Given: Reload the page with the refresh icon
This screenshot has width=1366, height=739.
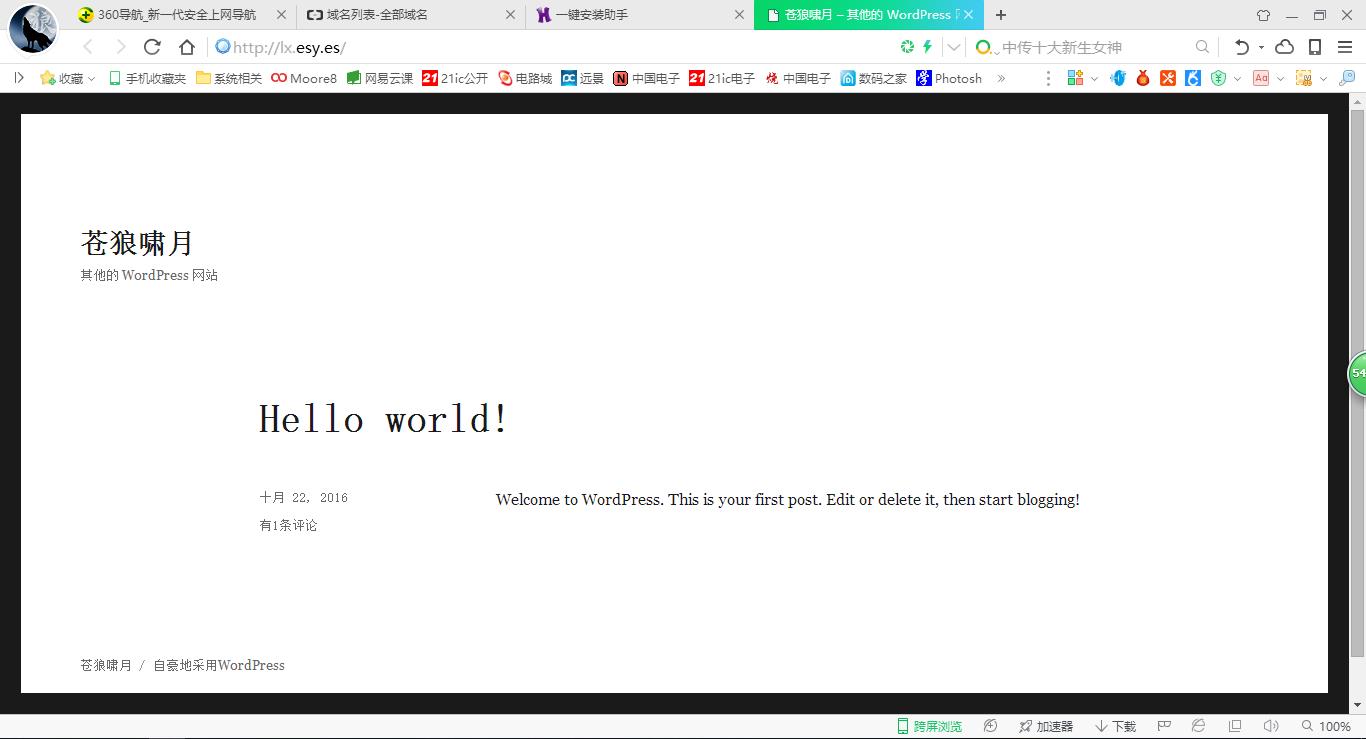Looking at the screenshot, I should [x=152, y=47].
